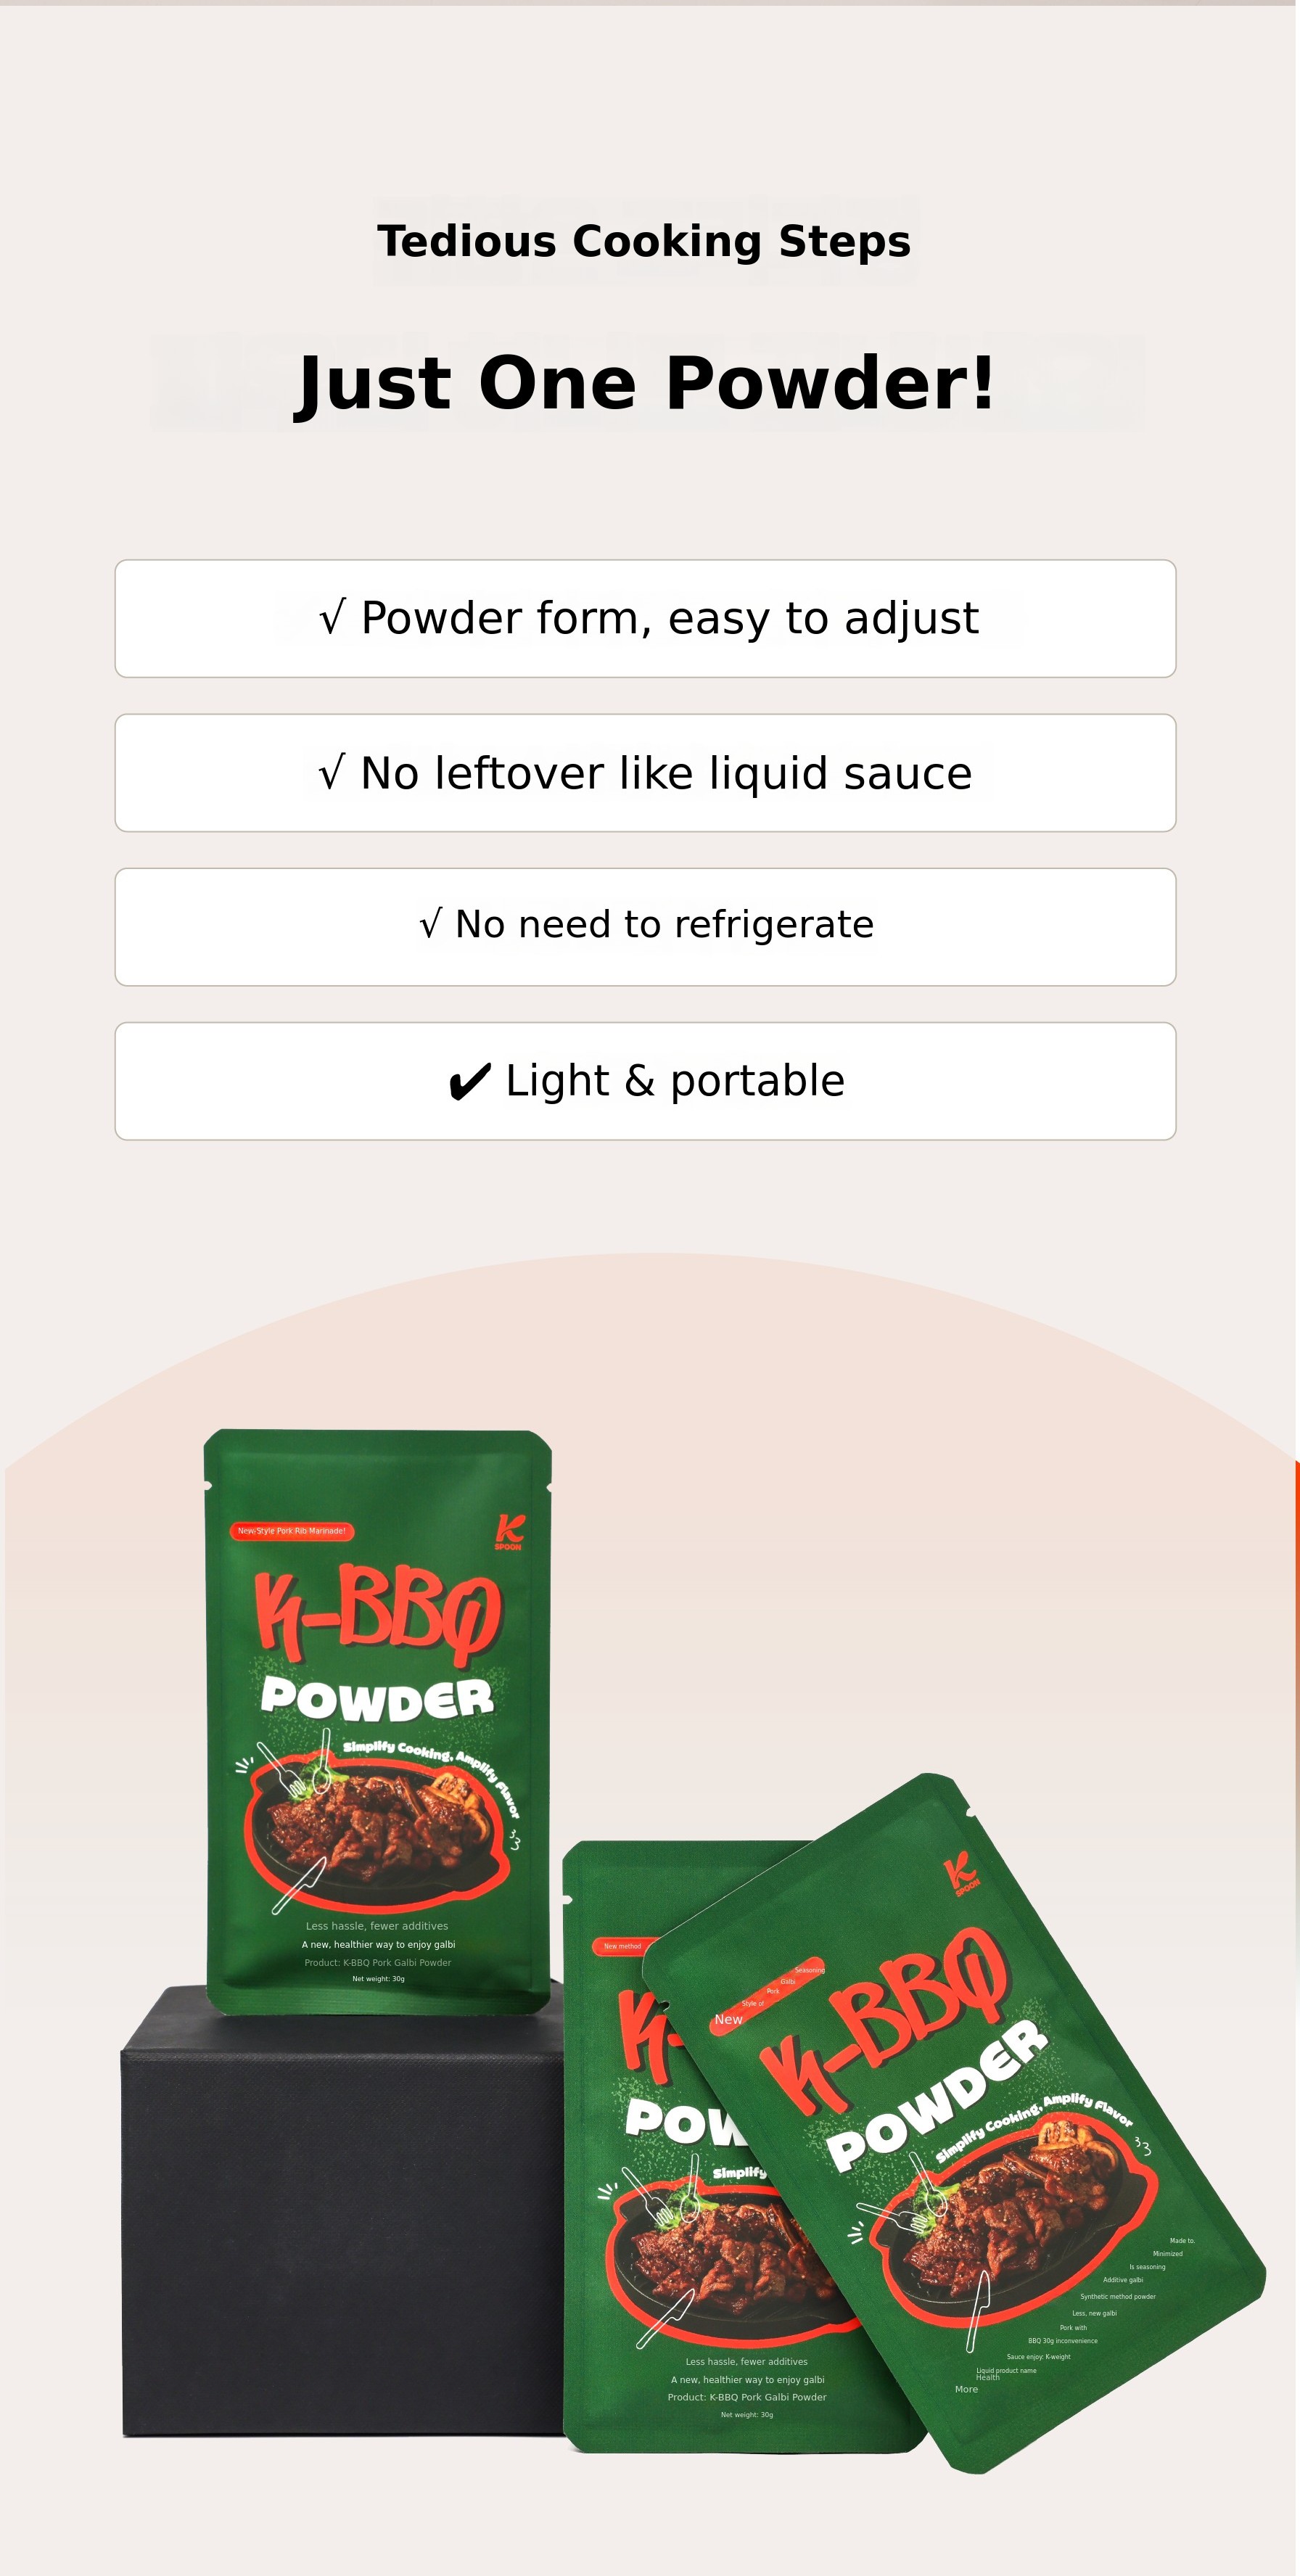The image size is (1300, 2576).
Task: Select the "Powder form, easy to adjust" box
Action: point(645,619)
